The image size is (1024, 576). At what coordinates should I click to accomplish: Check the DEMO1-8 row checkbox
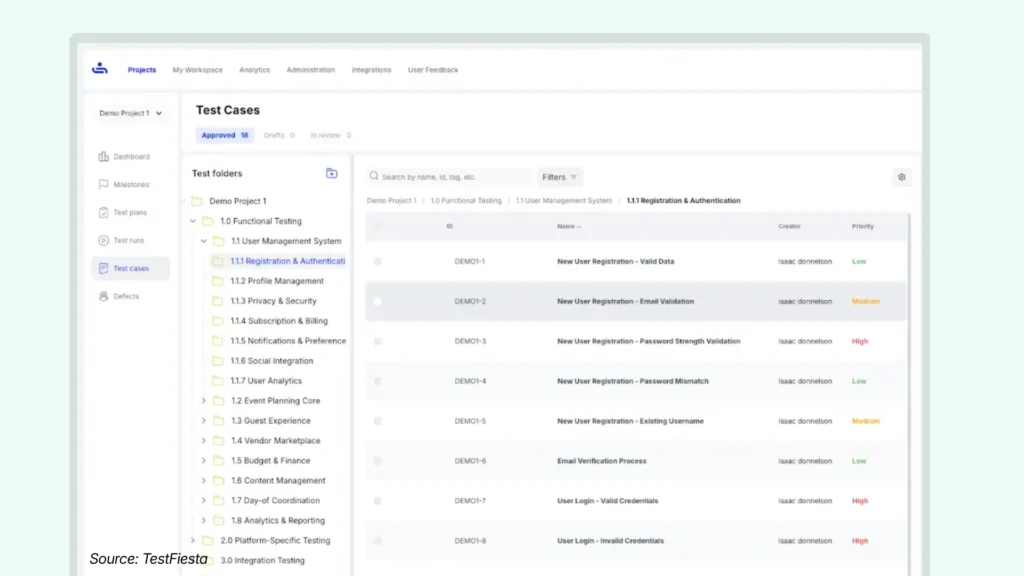tap(377, 541)
